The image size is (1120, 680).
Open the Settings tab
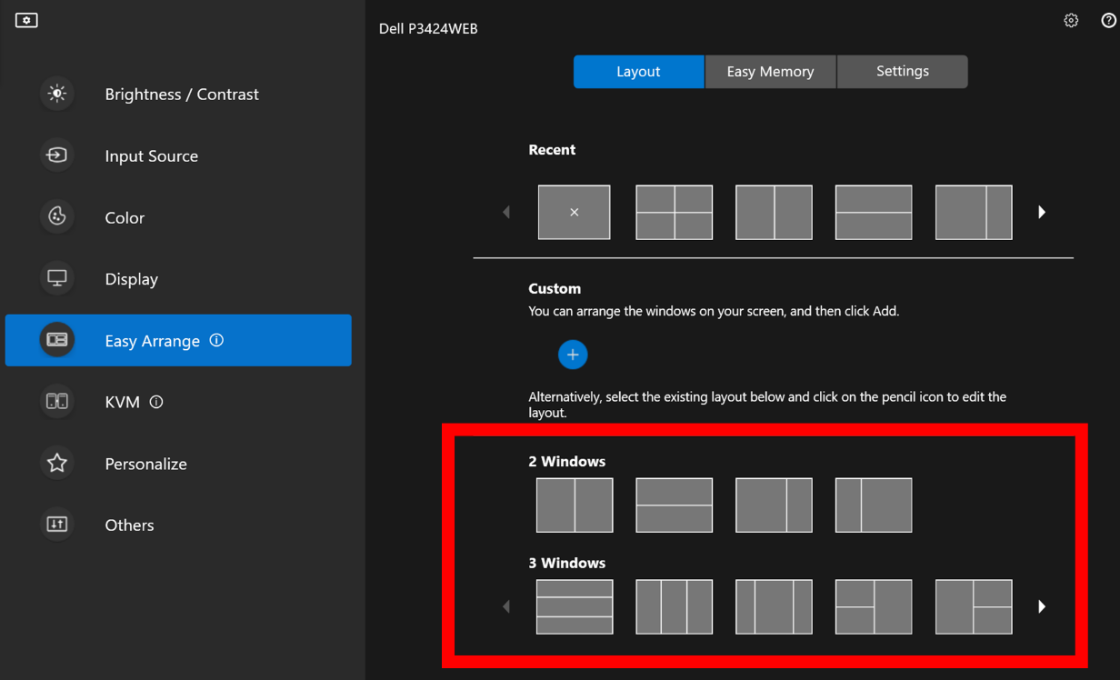pos(901,71)
